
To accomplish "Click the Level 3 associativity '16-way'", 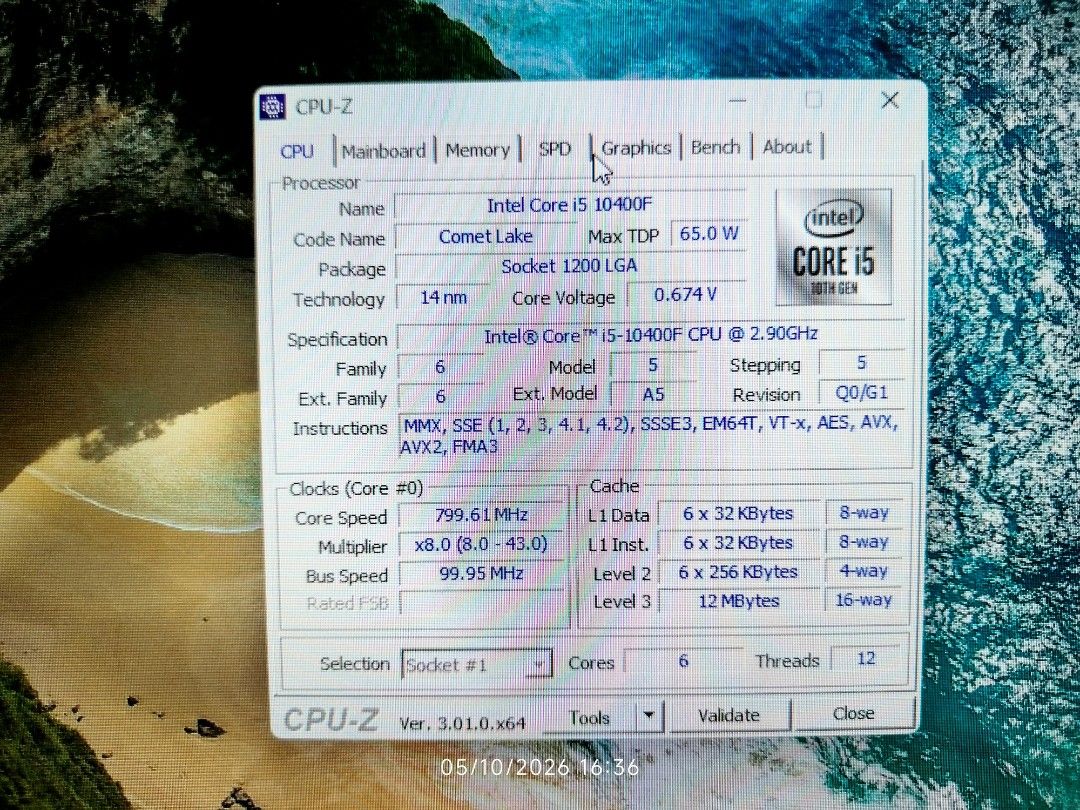I will point(863,599).
